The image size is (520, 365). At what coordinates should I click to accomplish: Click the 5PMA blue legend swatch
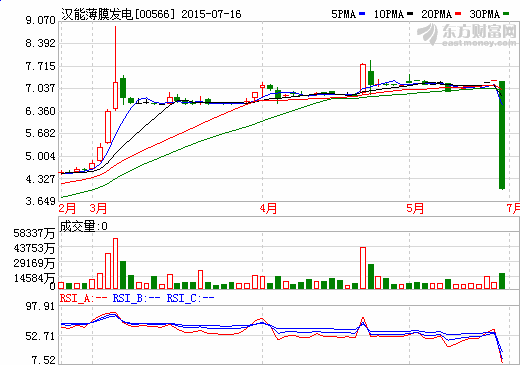coord(362,14)
